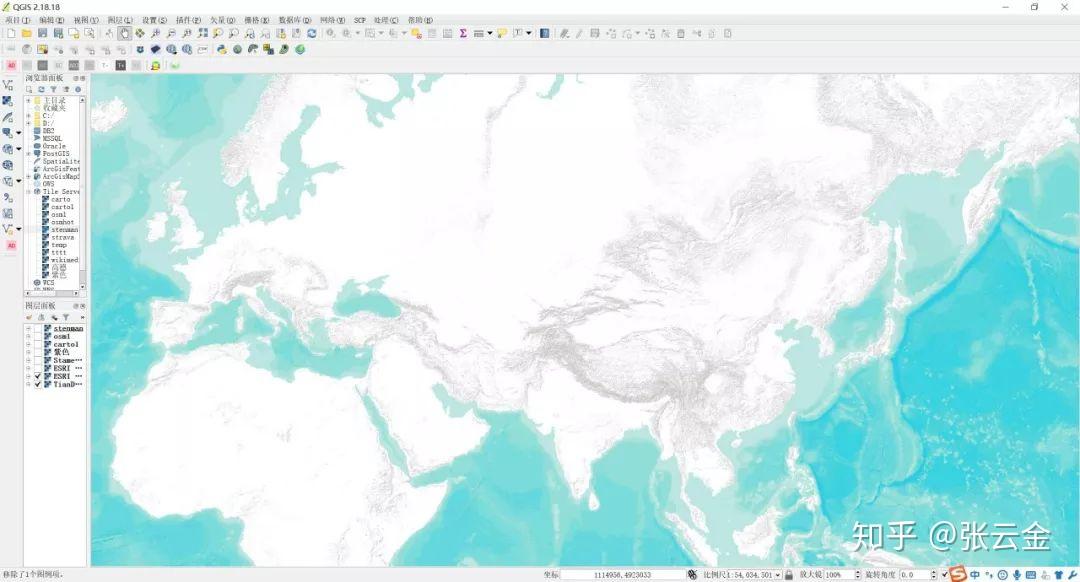Image resolution: width=1080 pixels, height=582 pixels.
Task: Enable the carto1 layer checkbox
Action: coord(39,344)
